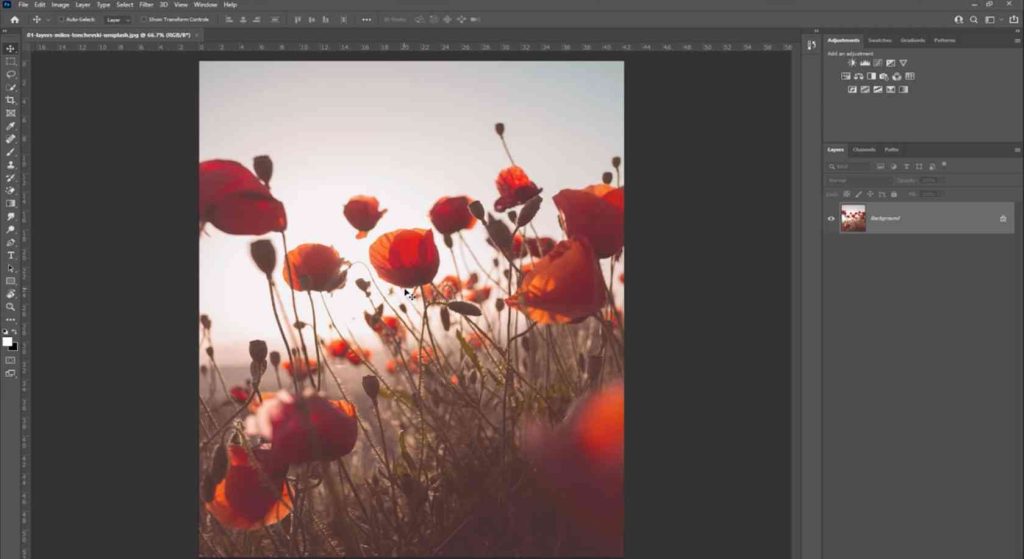1024x559 pixels.
Task: Select the Zoom tool
Action: 10,307
